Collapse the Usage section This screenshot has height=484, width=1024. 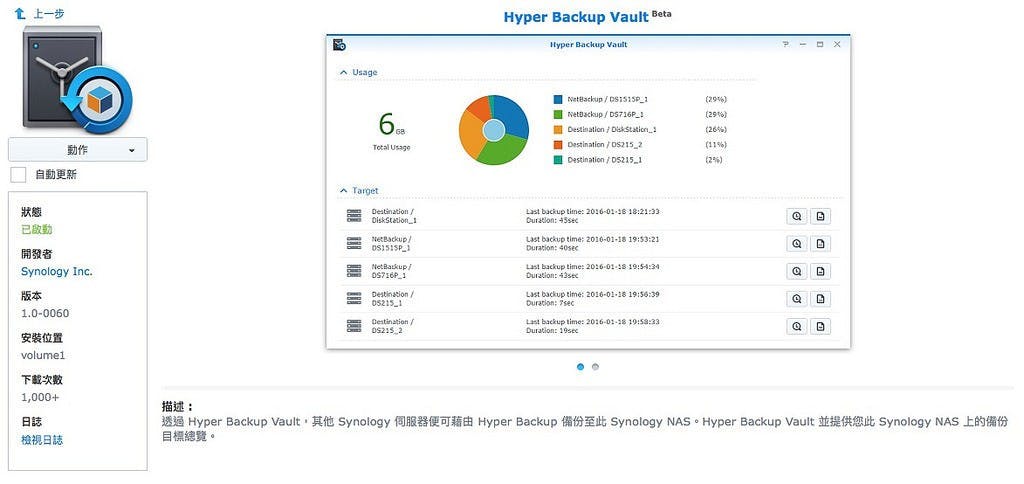tap(343, 73)
